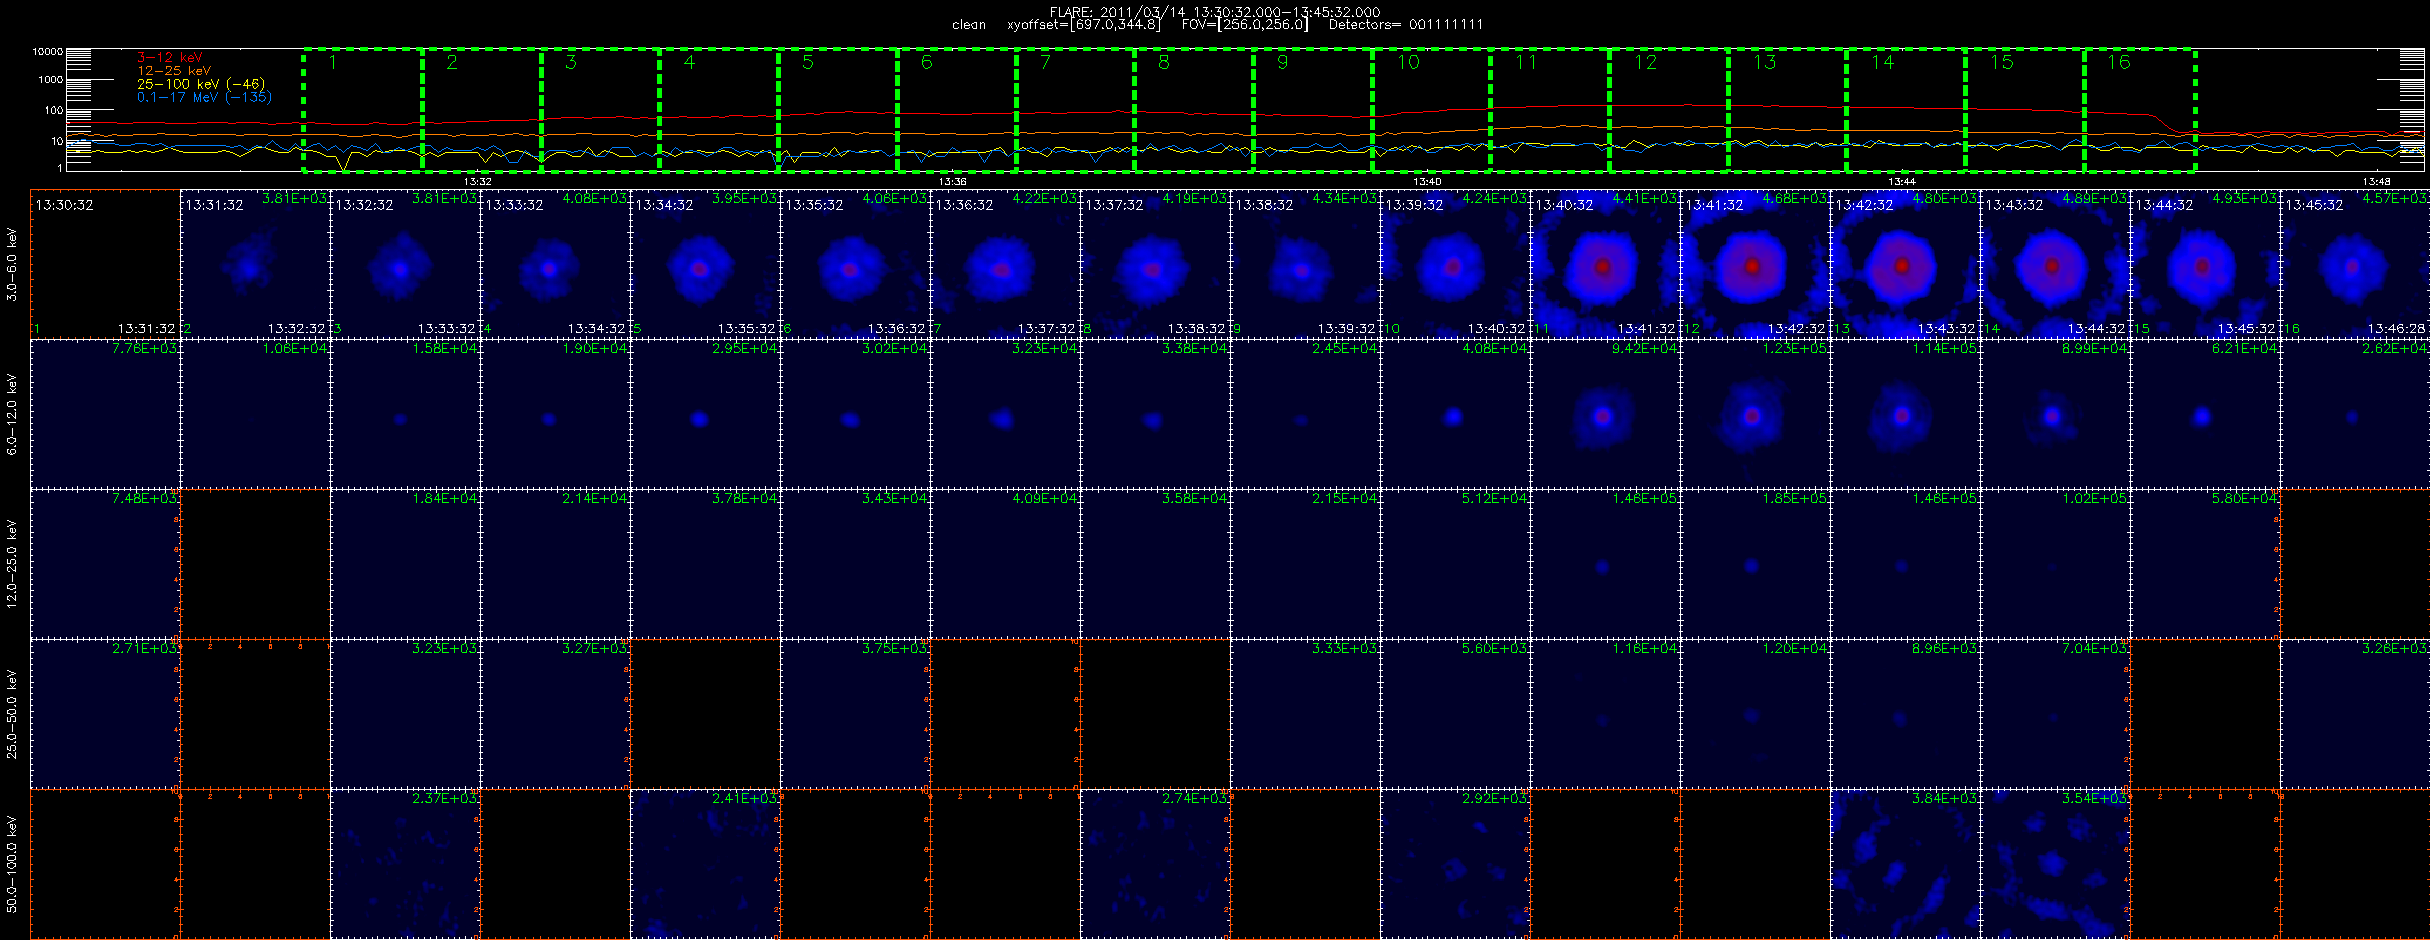
Task: Click the orange 12-25 keV legend entry
Action: point(174,71)
